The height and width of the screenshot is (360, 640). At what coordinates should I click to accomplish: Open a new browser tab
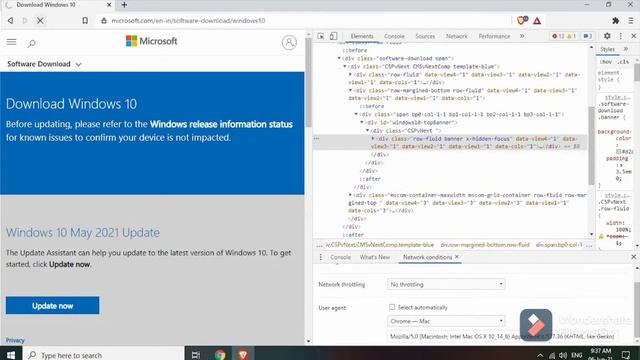pyautogui.click(x=124, y=5)
